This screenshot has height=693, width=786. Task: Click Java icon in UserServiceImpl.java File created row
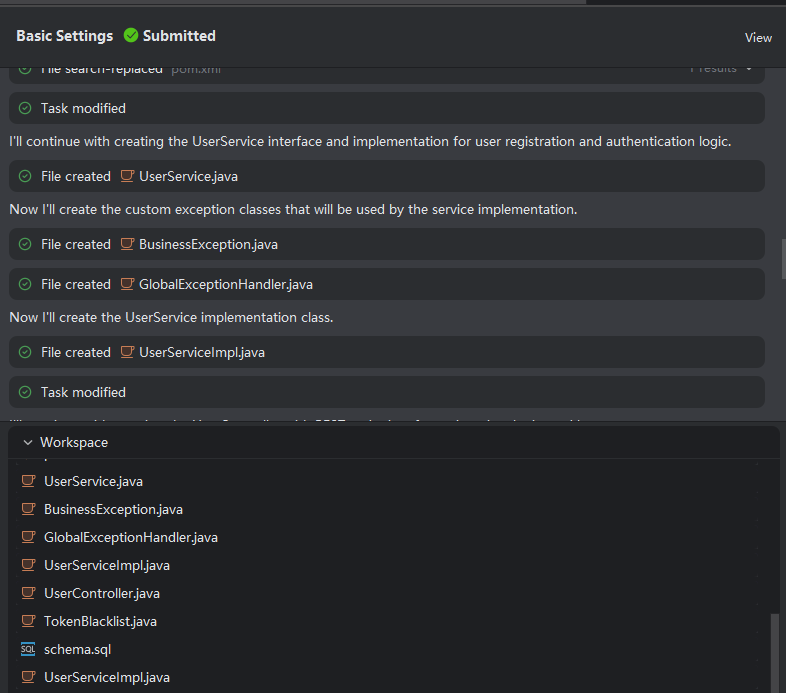(x=127, y=352)
